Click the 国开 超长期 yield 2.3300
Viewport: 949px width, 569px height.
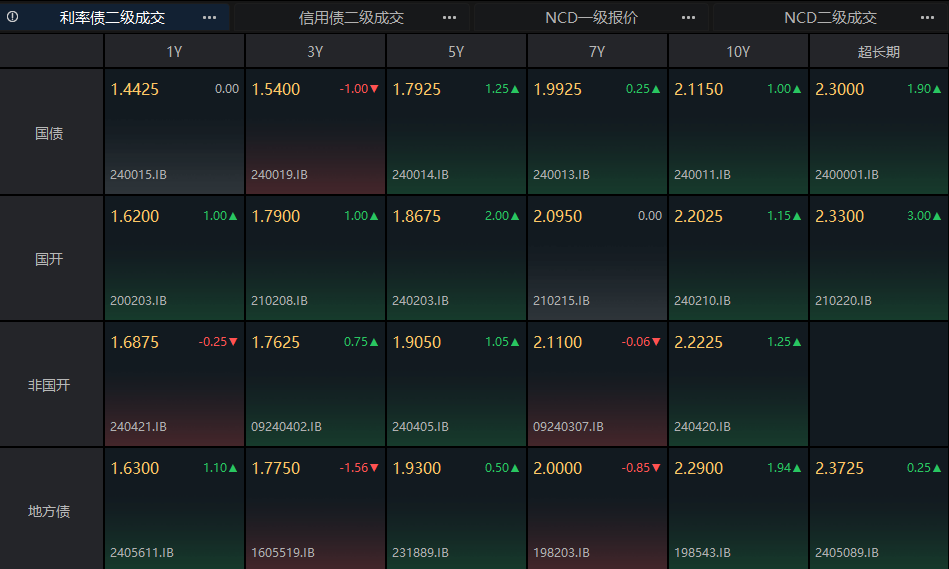click(x=839, y=216)
